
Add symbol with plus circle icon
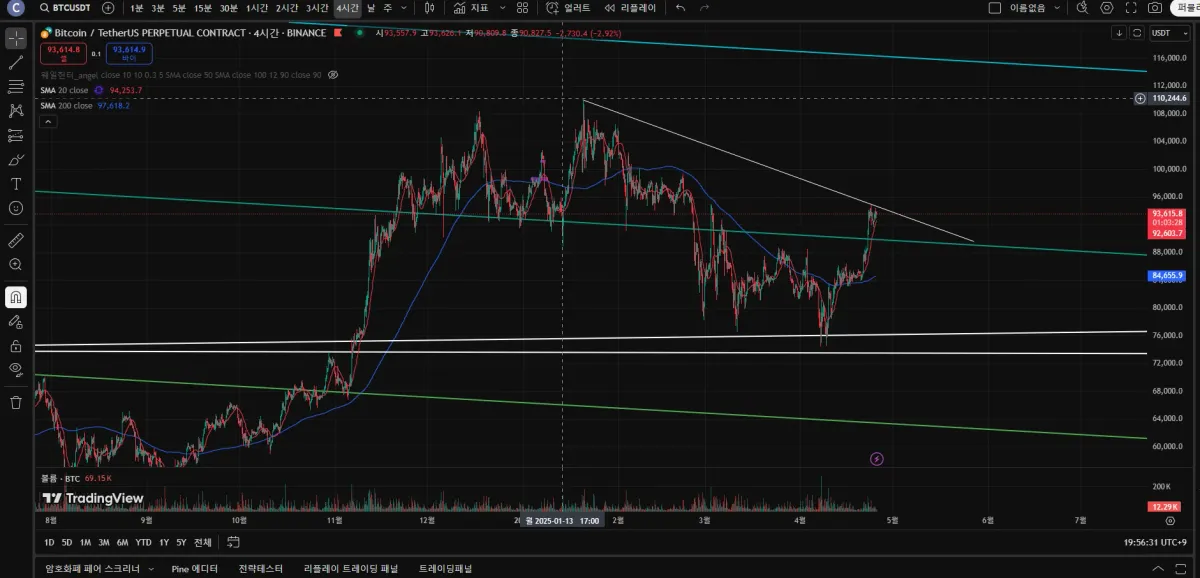pyautogui.click(x=108, y=8)
